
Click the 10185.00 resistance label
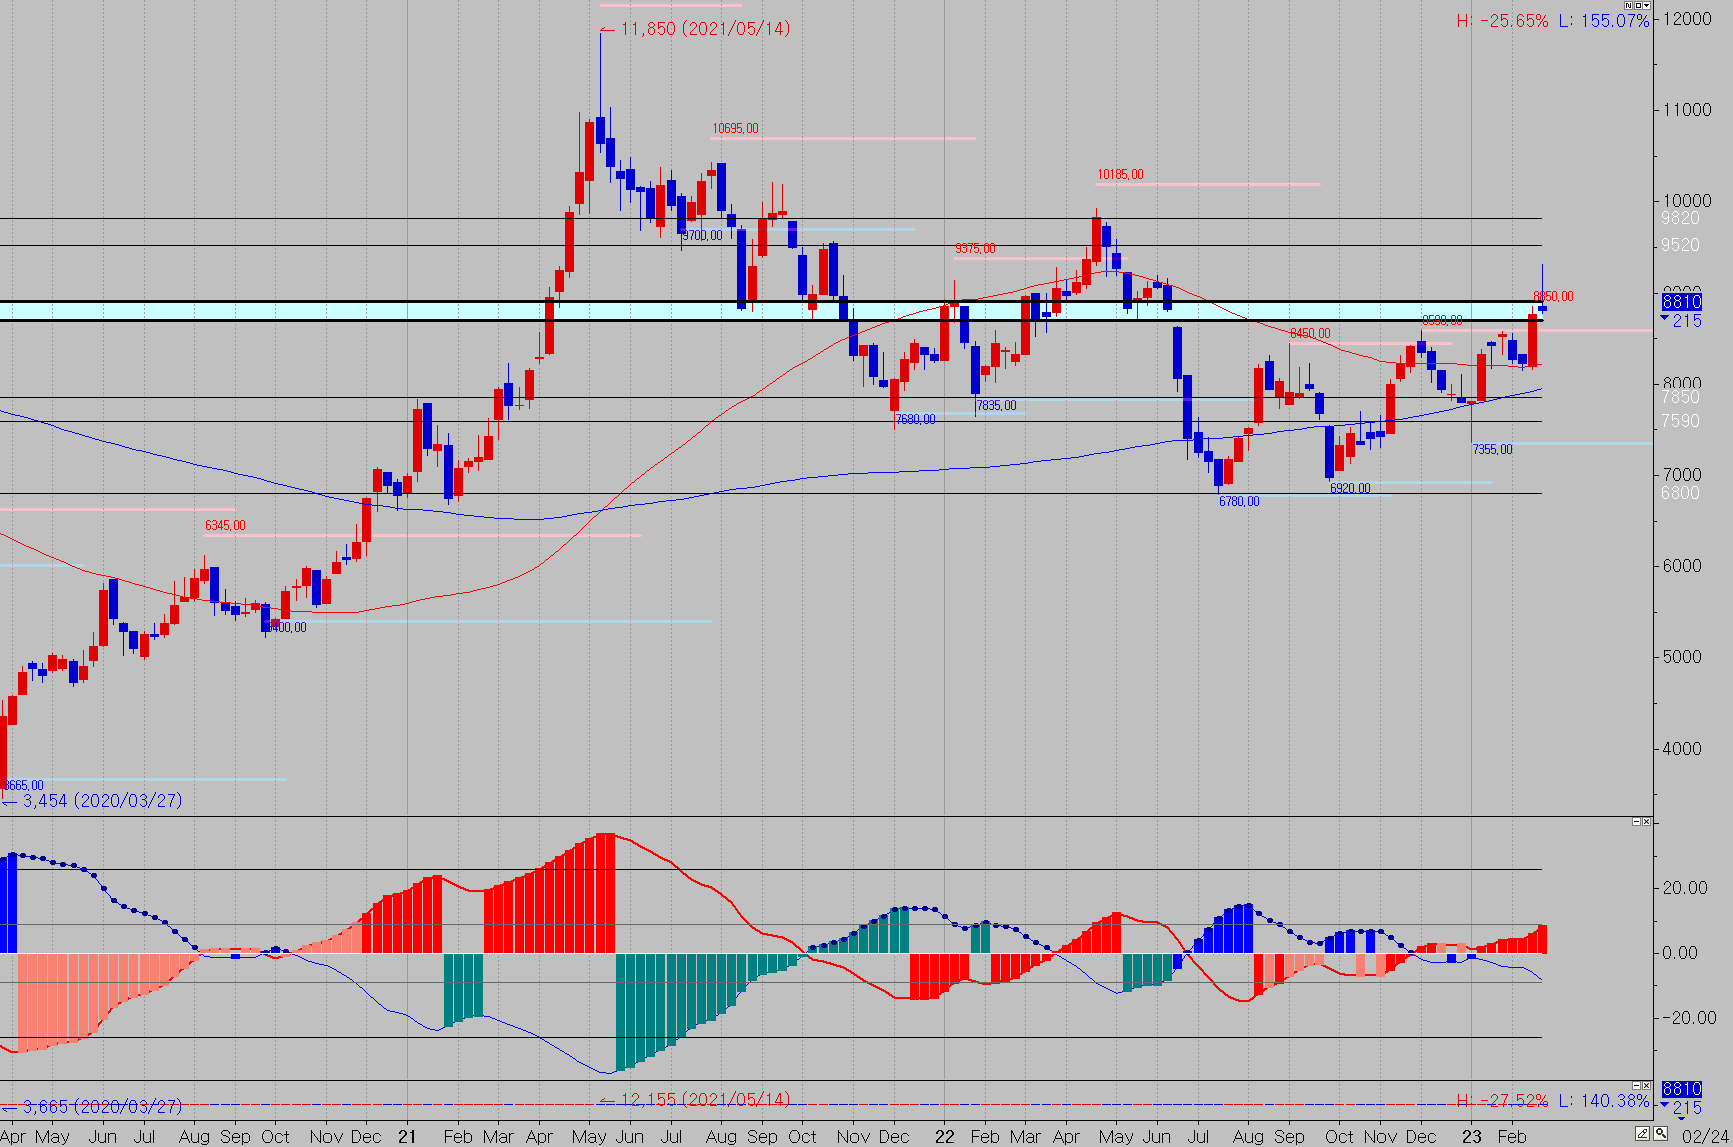(x=1120, y=175)
